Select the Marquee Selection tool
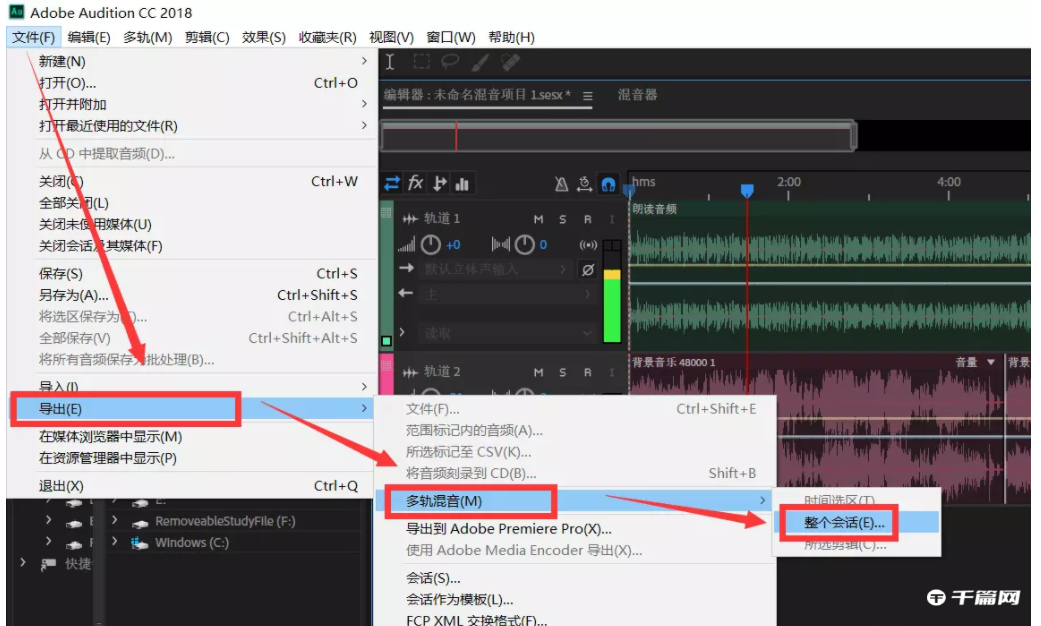This screenshot has height=626, width=1041. point(420,63)
